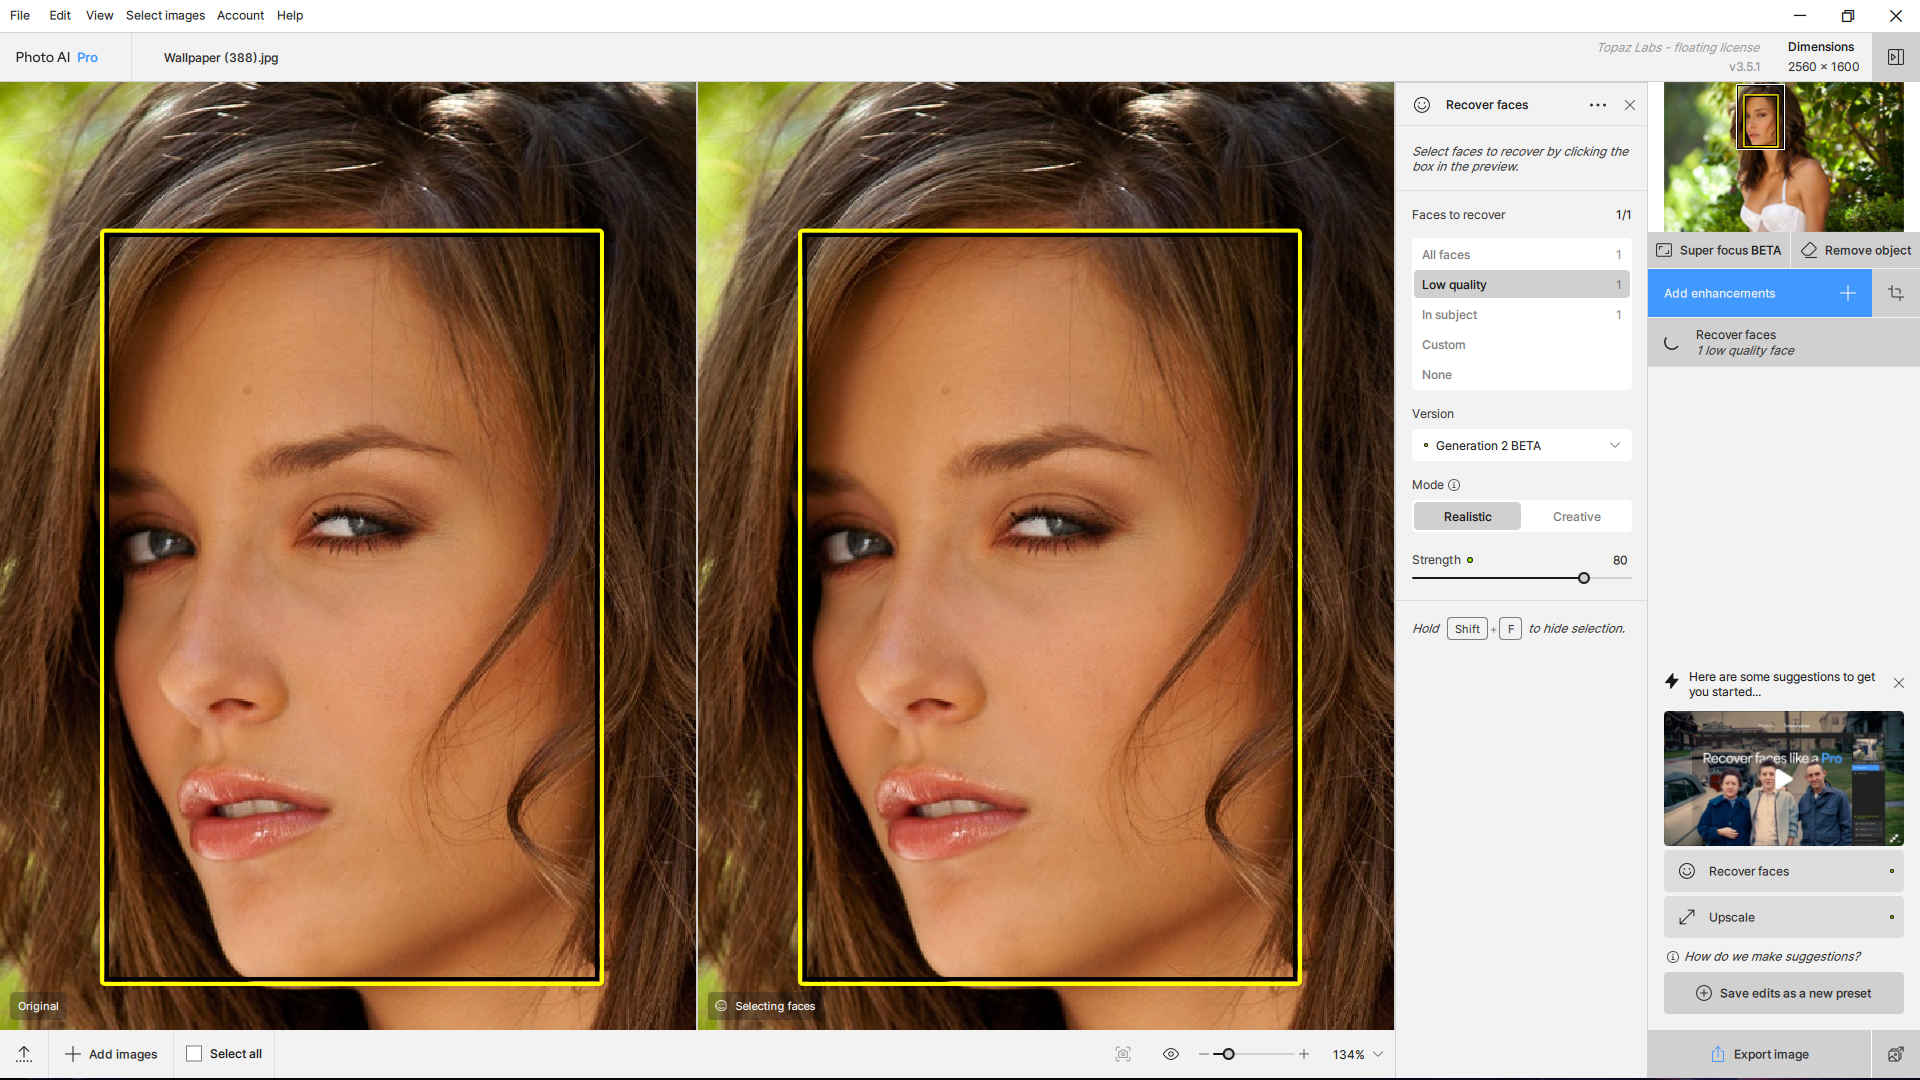Check the Select all checkbox
The image size is (1920, 1080).
[194, 1054]
